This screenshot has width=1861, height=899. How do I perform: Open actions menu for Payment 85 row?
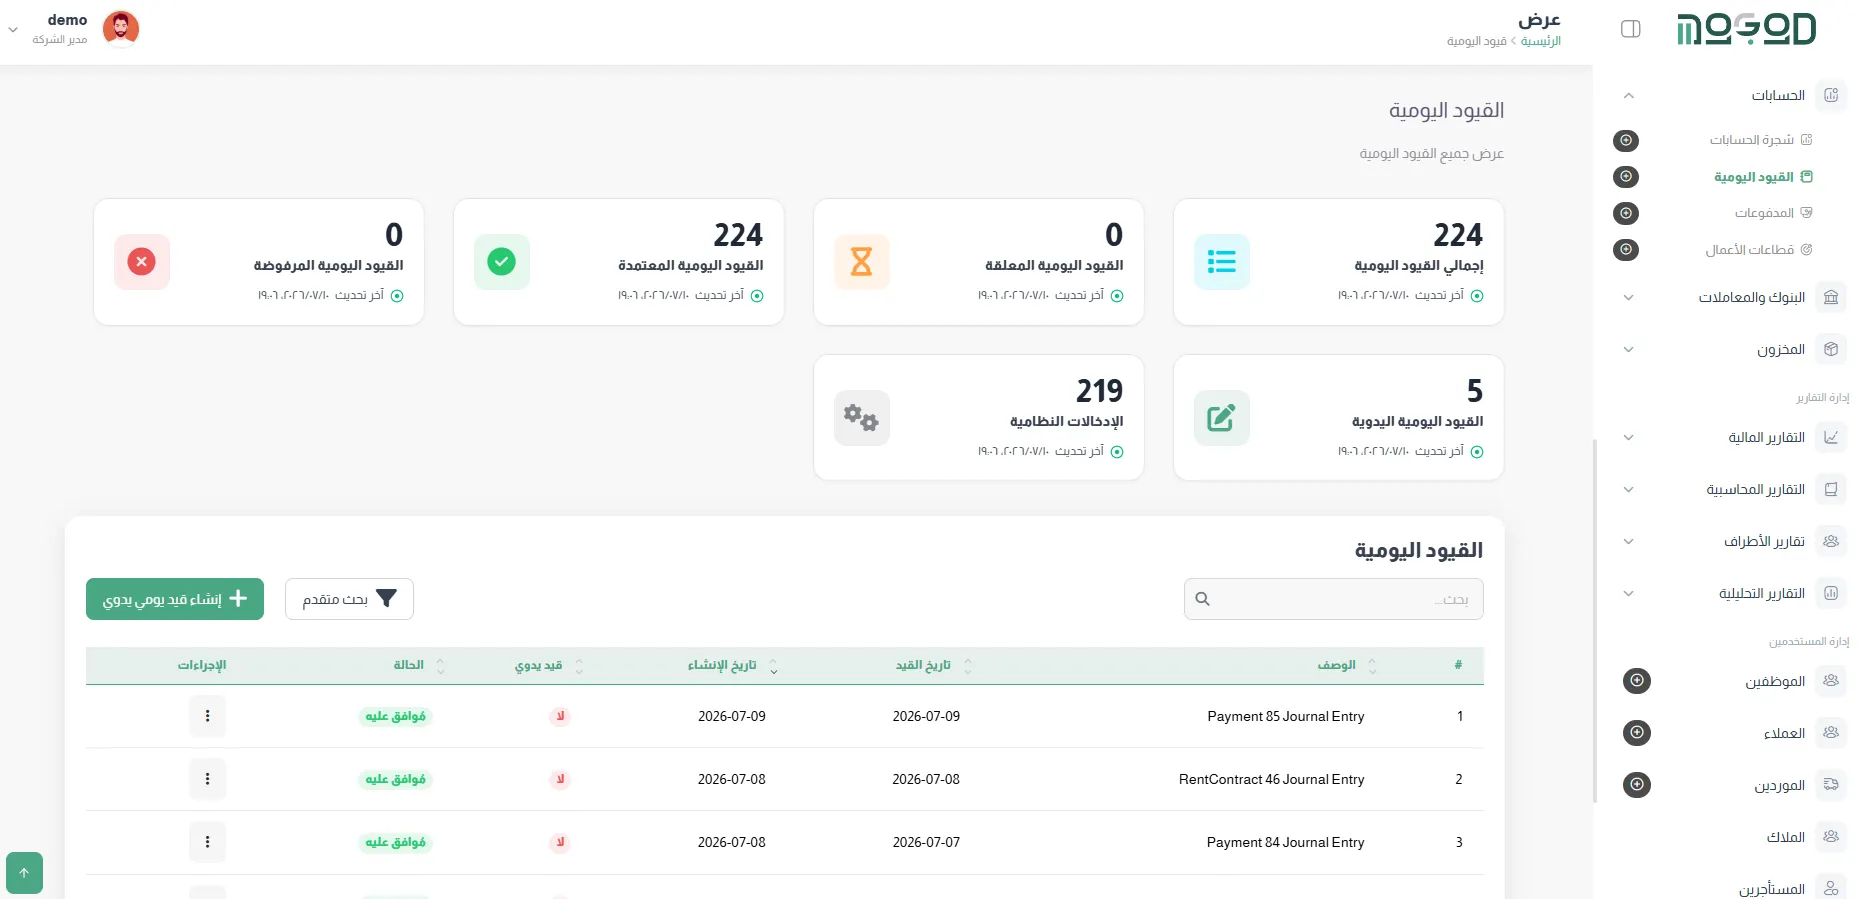coord(208,716)
